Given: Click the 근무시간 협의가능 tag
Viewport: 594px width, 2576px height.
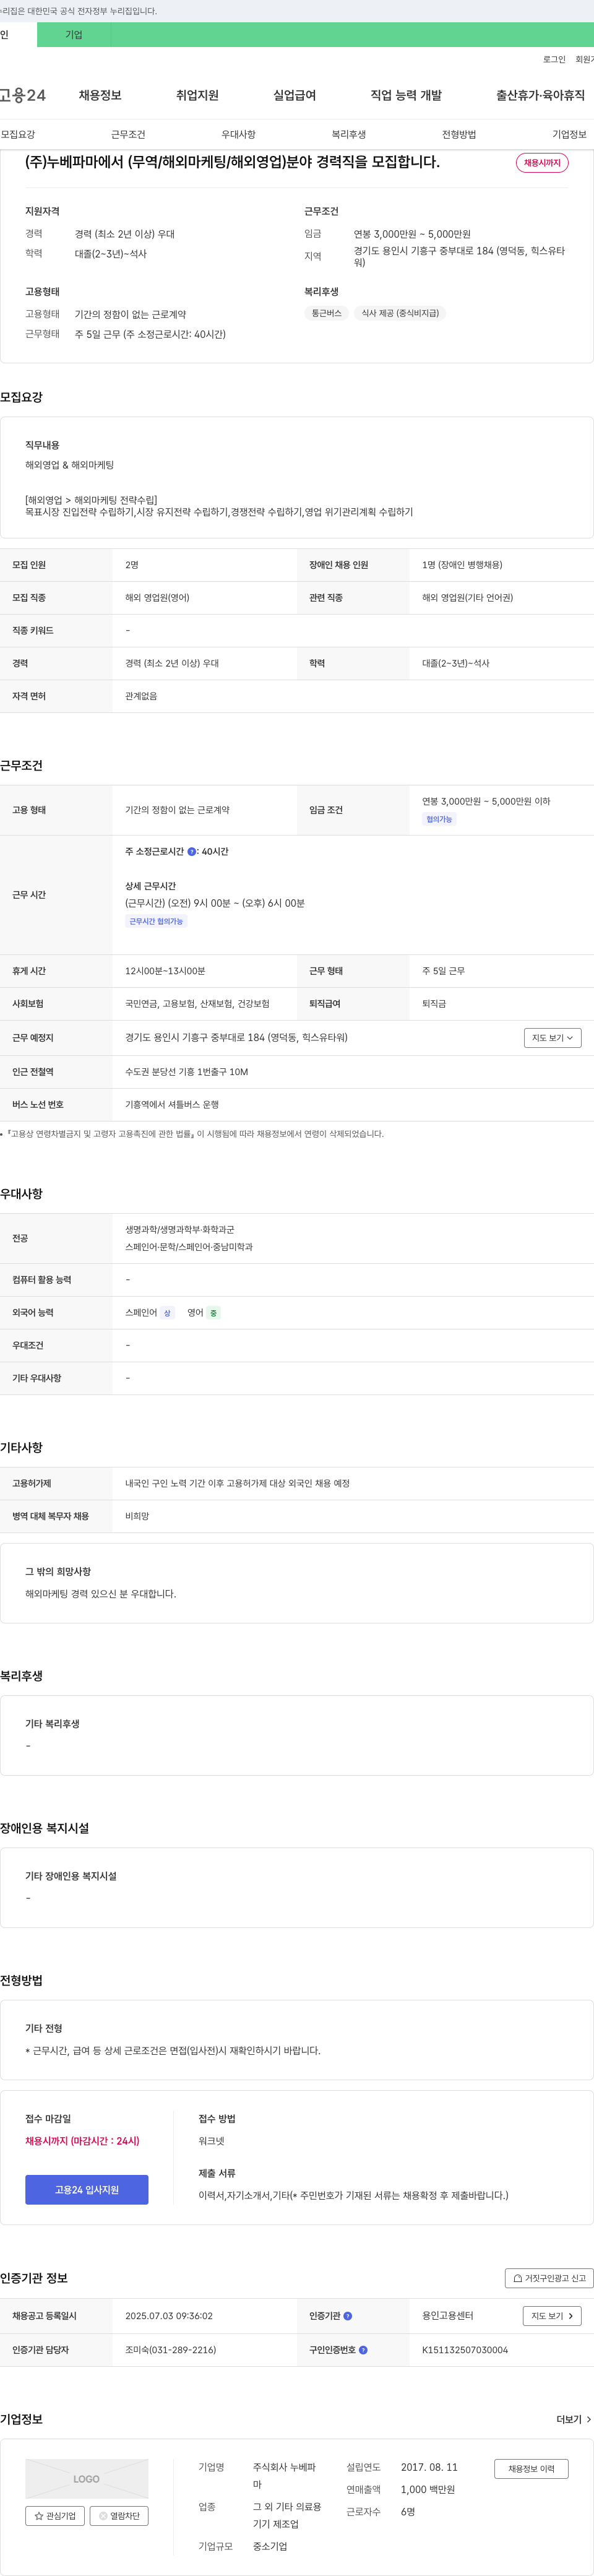Looking at the screenshot, I should click(156, 922).
